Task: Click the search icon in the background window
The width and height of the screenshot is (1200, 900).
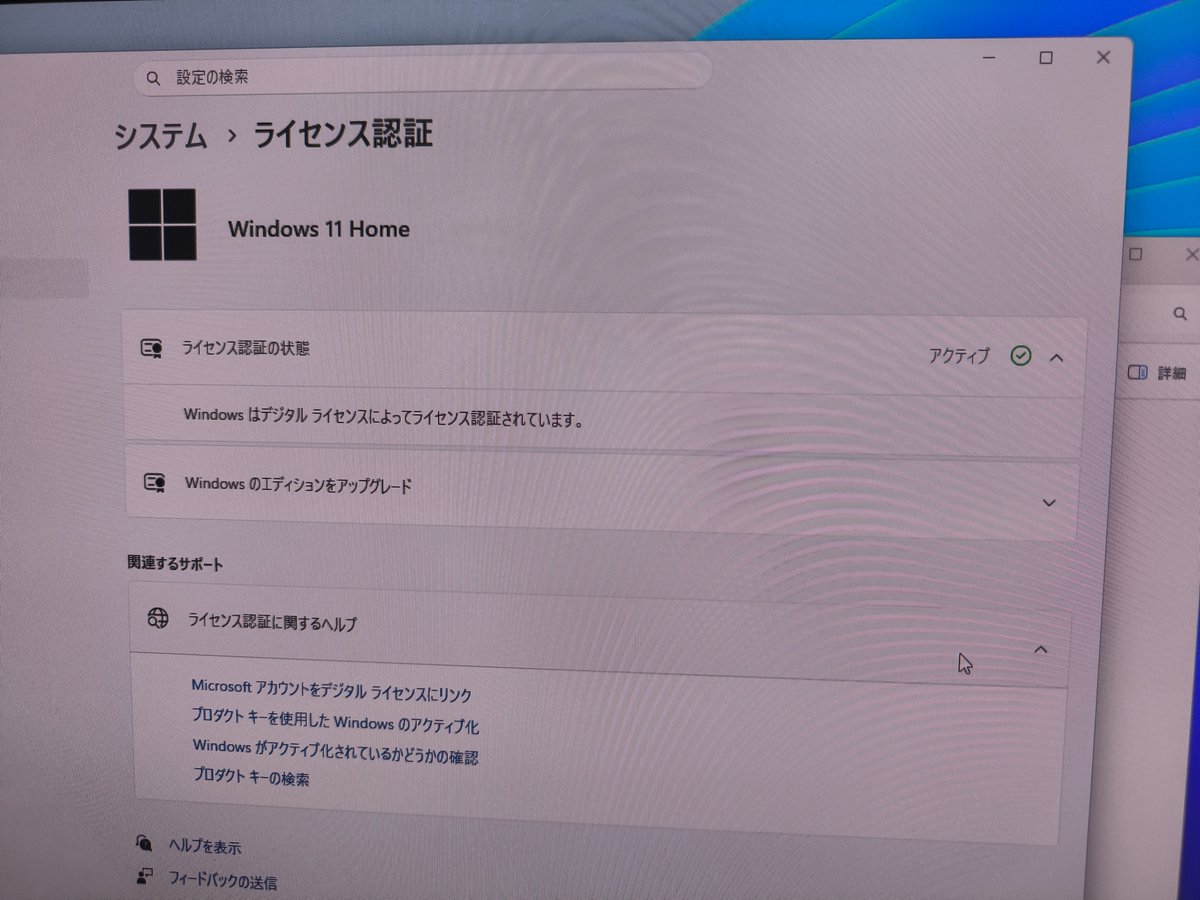Action: (x=1180, y=314)
